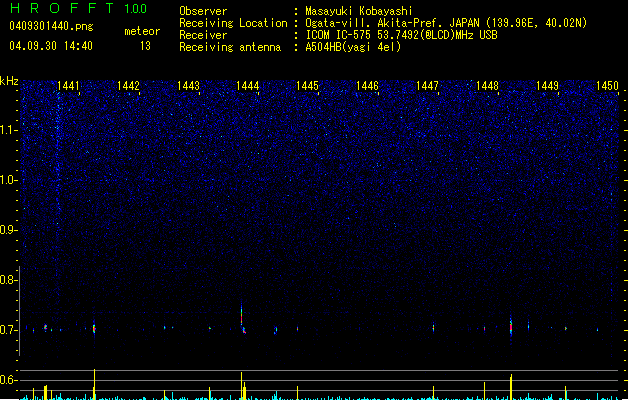
Task: Click the 'Receiver' label
Action: 203,35
